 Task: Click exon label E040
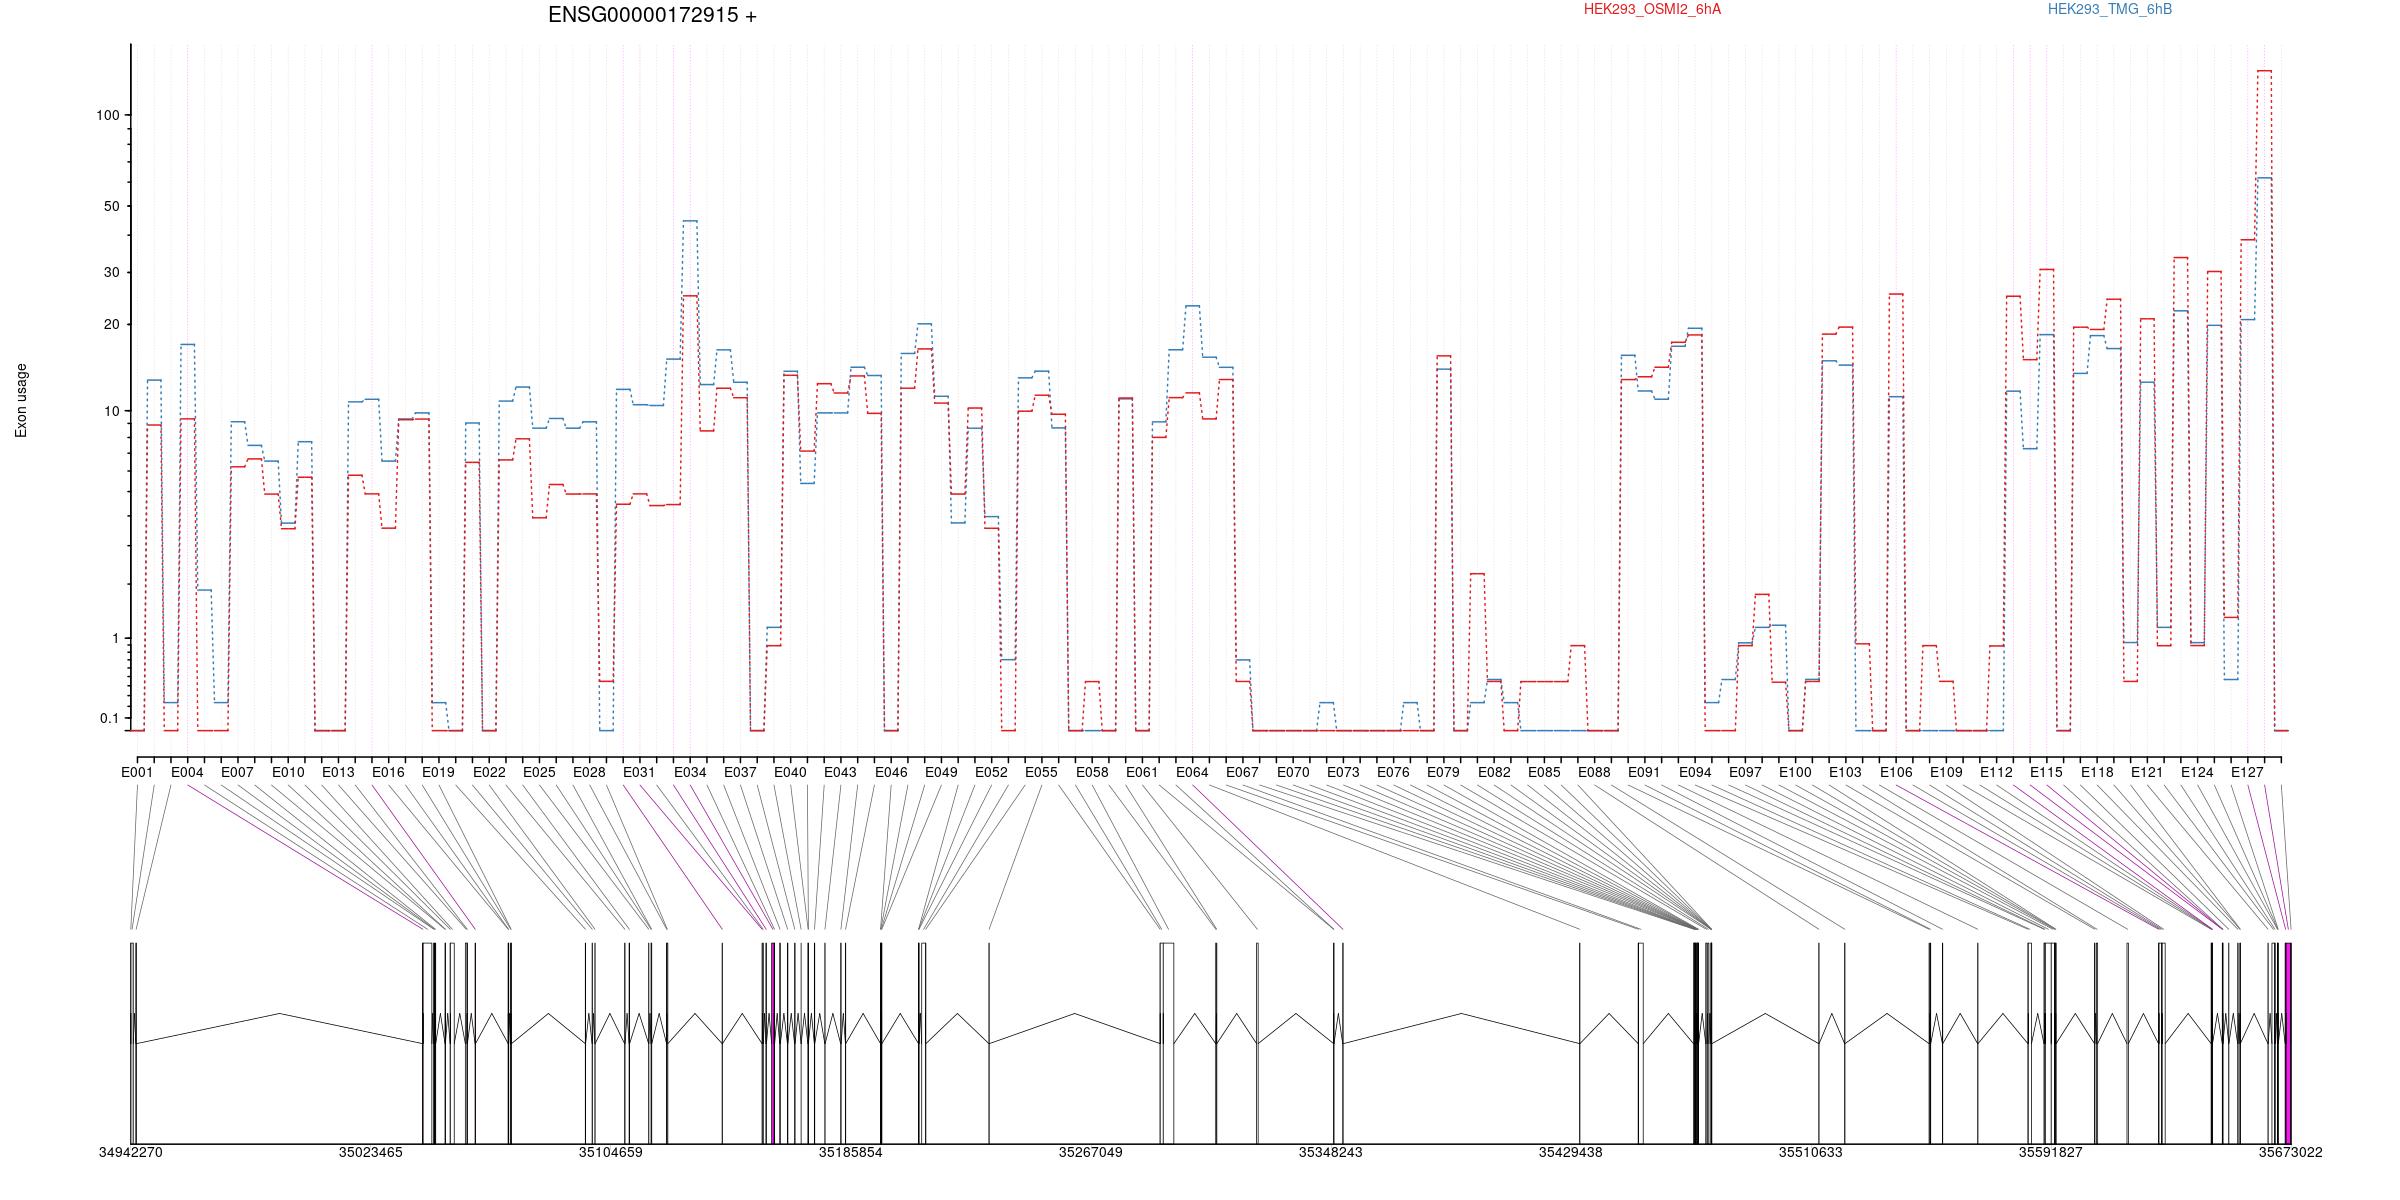790,772
